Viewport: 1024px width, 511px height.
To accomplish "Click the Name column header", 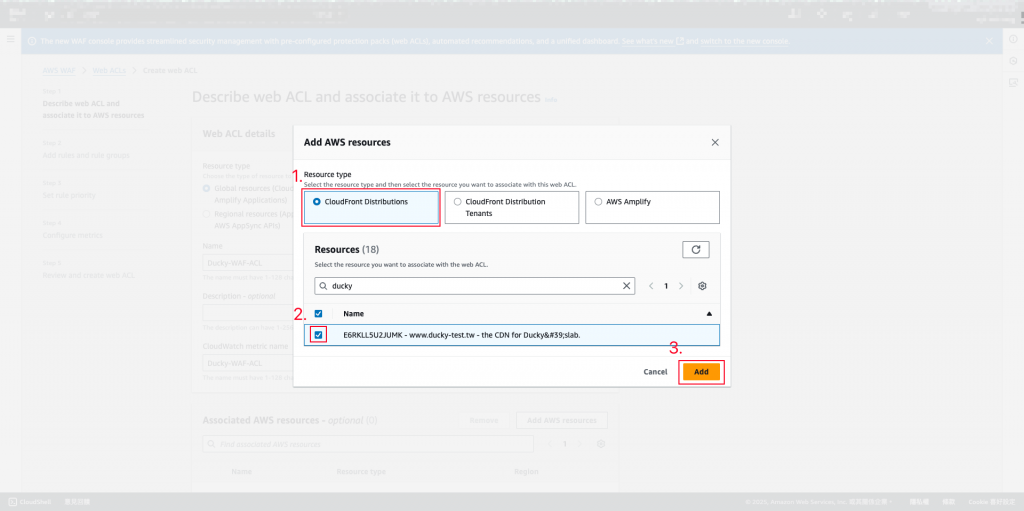I will [354, 314].
